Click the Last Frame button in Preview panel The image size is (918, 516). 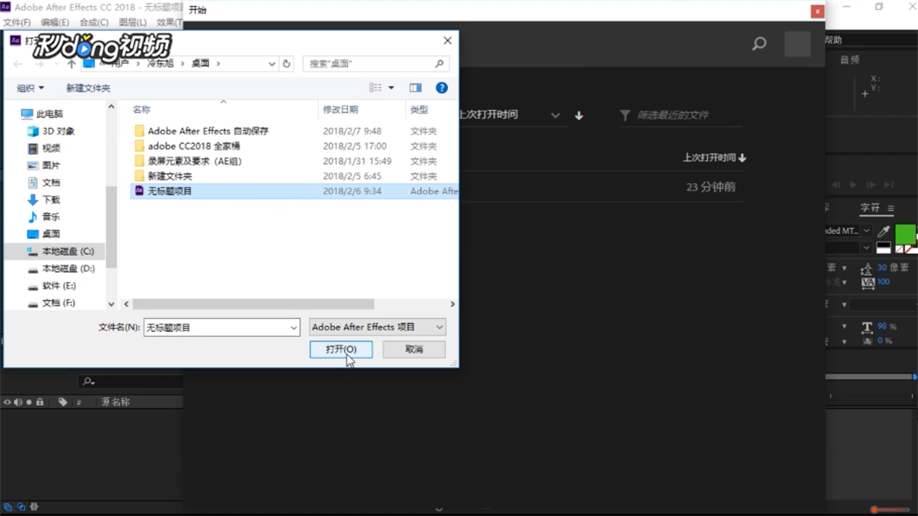tap(889, 184)
